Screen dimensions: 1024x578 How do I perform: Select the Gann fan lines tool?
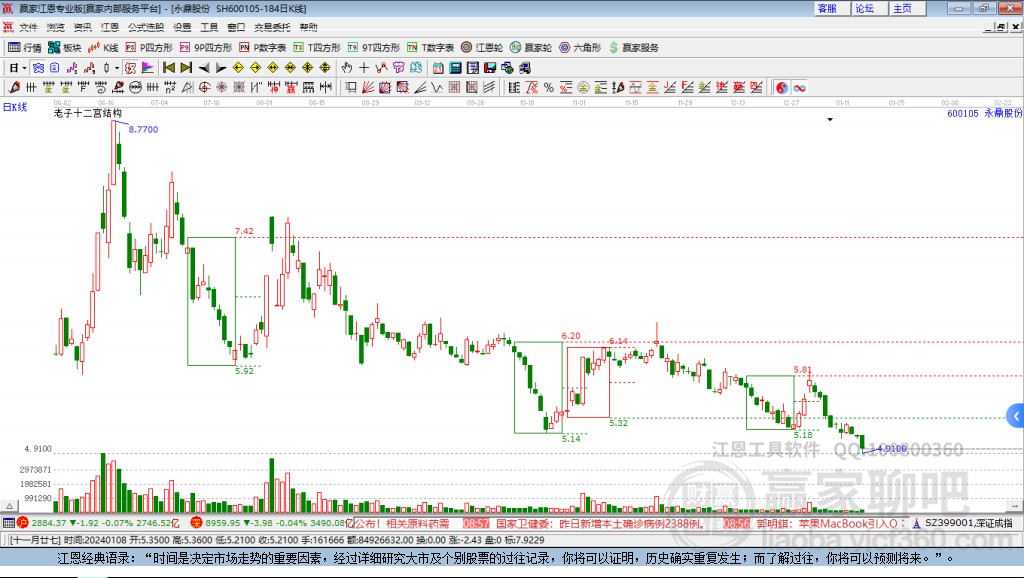pos(367,88)
